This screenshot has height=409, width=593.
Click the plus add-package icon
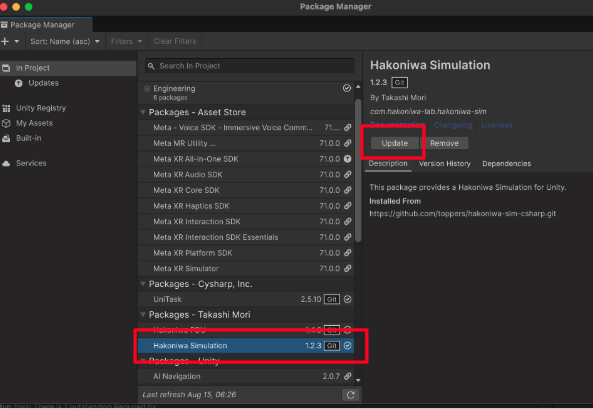pos(5,41)
